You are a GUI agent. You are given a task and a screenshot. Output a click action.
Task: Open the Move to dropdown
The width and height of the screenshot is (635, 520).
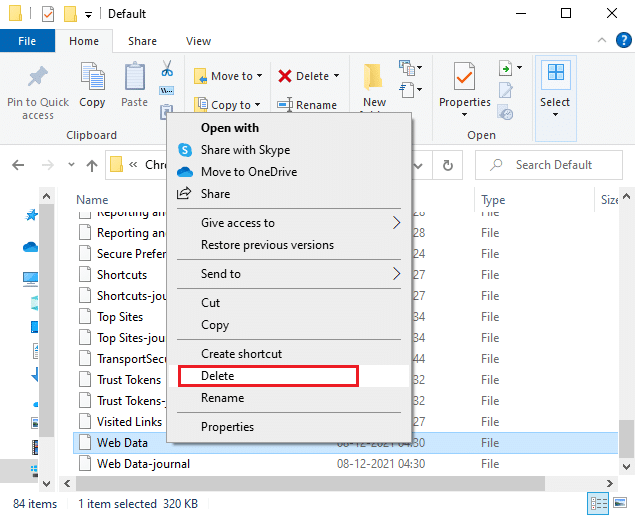(x=228, y=76)
